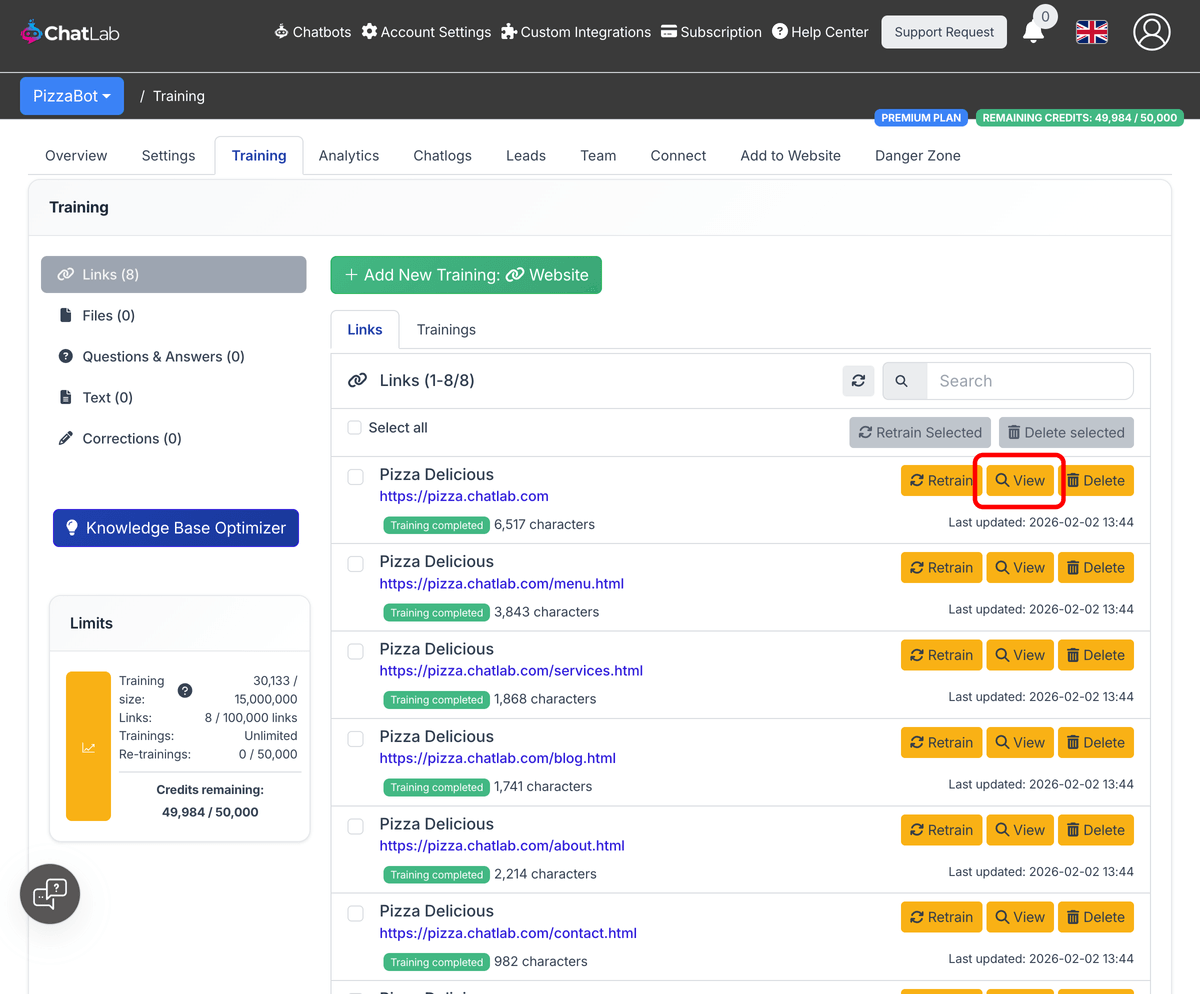
Task: Select the checkbox for pizza.chatlab.com/blog.html
Action: 355,739
